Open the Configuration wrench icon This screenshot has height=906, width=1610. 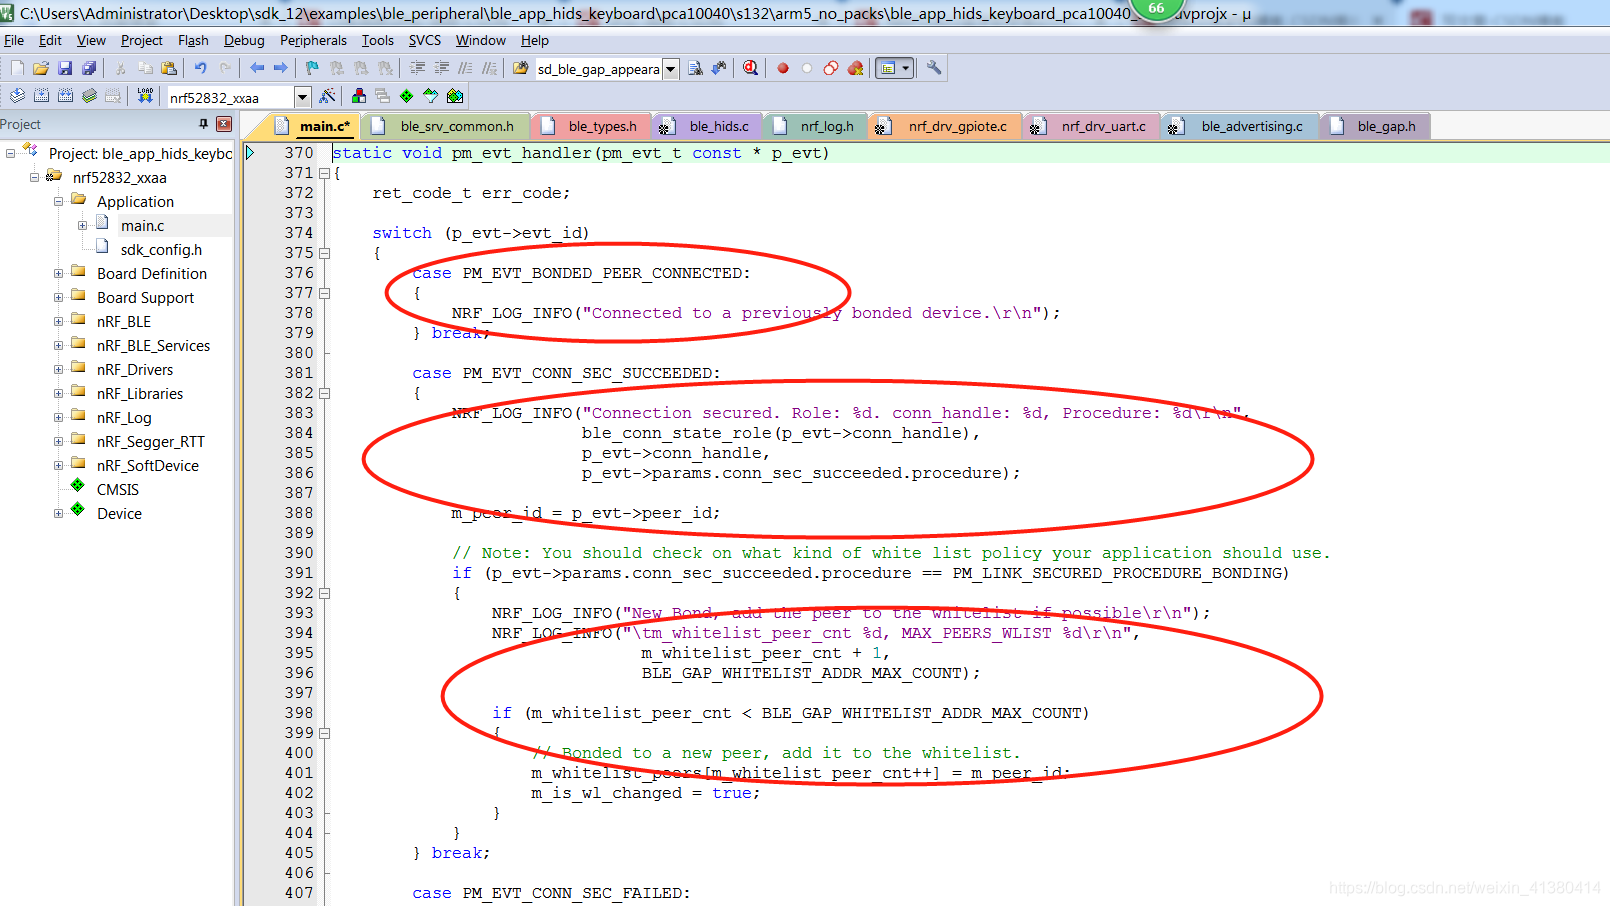click(x=934, y=68)
